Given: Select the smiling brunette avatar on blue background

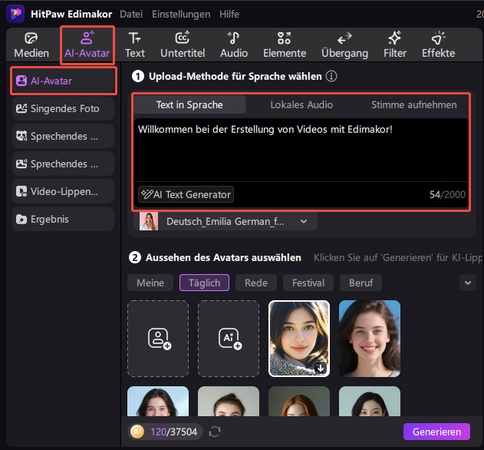Looking at the screenshot, I should [x=370, y=339].
